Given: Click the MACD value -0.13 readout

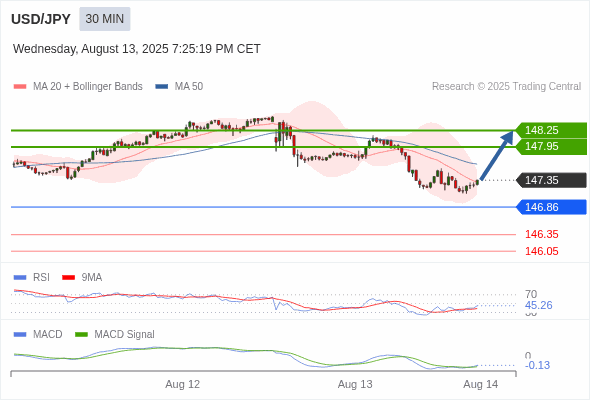Looking at the screenshot, I should tap(537, 365).
